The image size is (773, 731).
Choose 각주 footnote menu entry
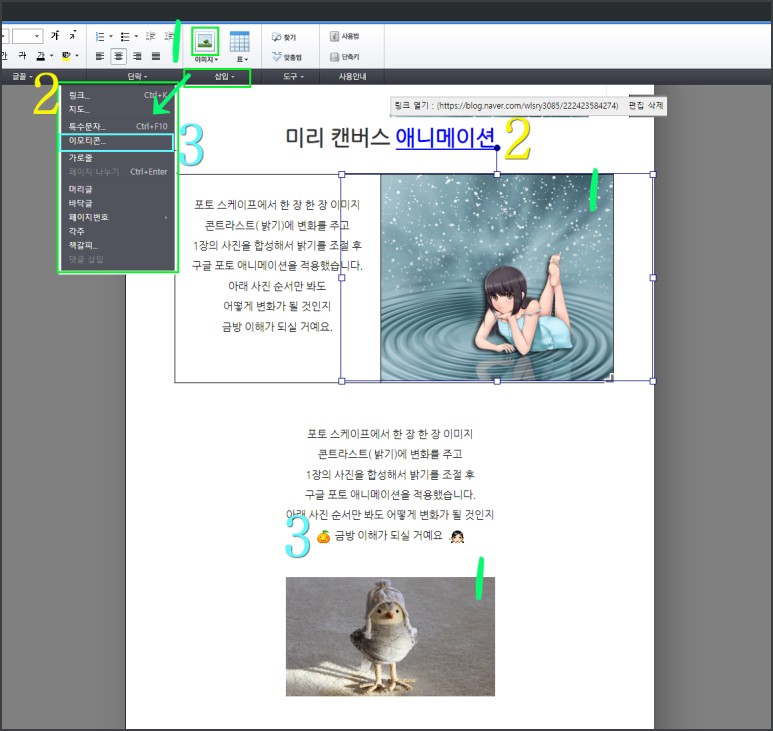point(117,231)
